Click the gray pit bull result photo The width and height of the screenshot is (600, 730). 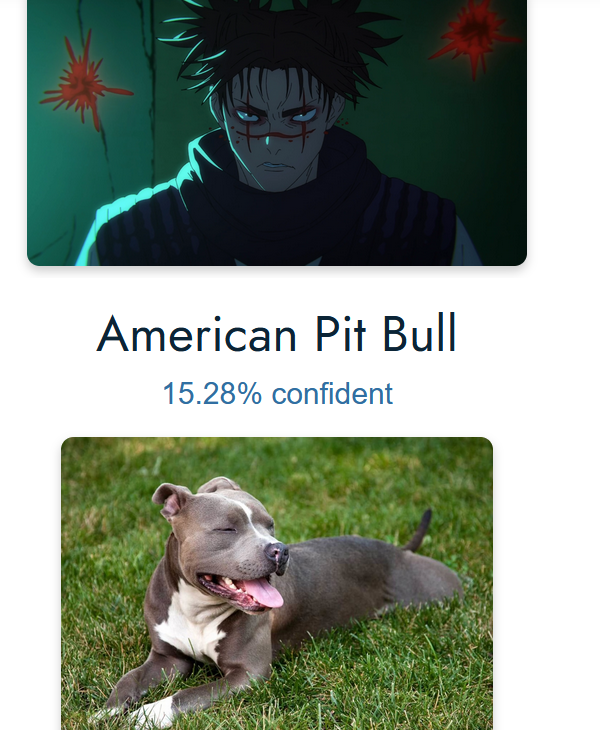pyautogui.click(x=277, y=583)
